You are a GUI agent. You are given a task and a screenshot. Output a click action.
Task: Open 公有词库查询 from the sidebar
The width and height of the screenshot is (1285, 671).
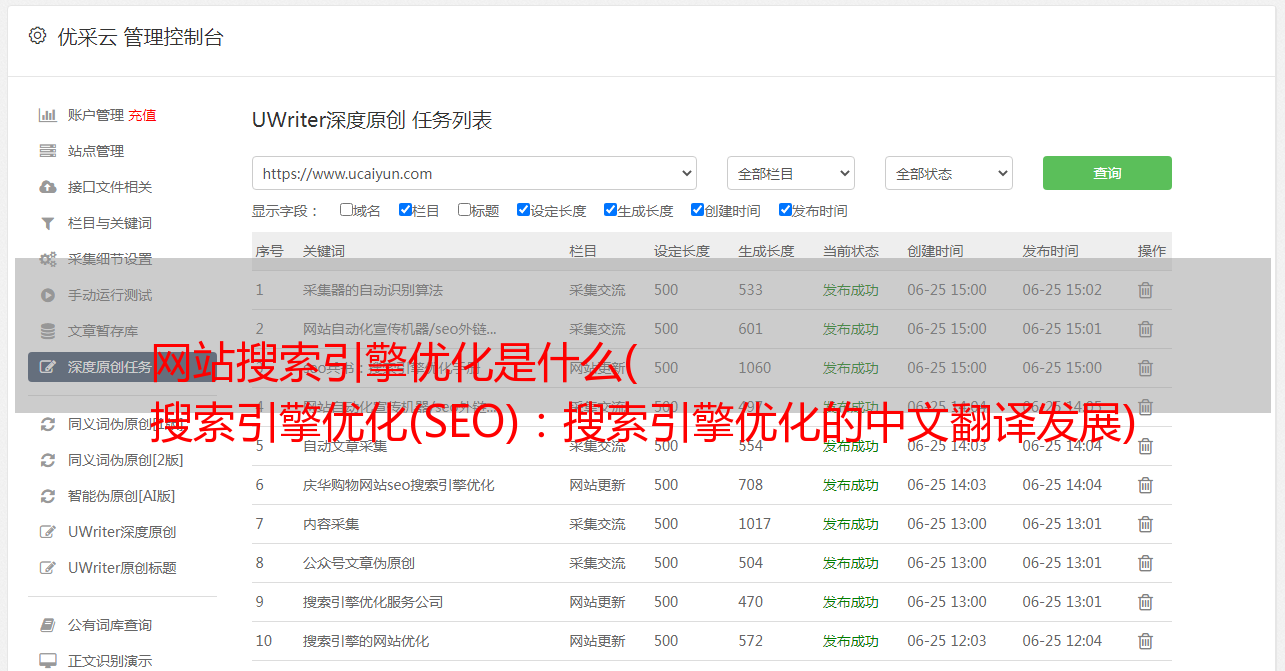[x=110, y=625]
